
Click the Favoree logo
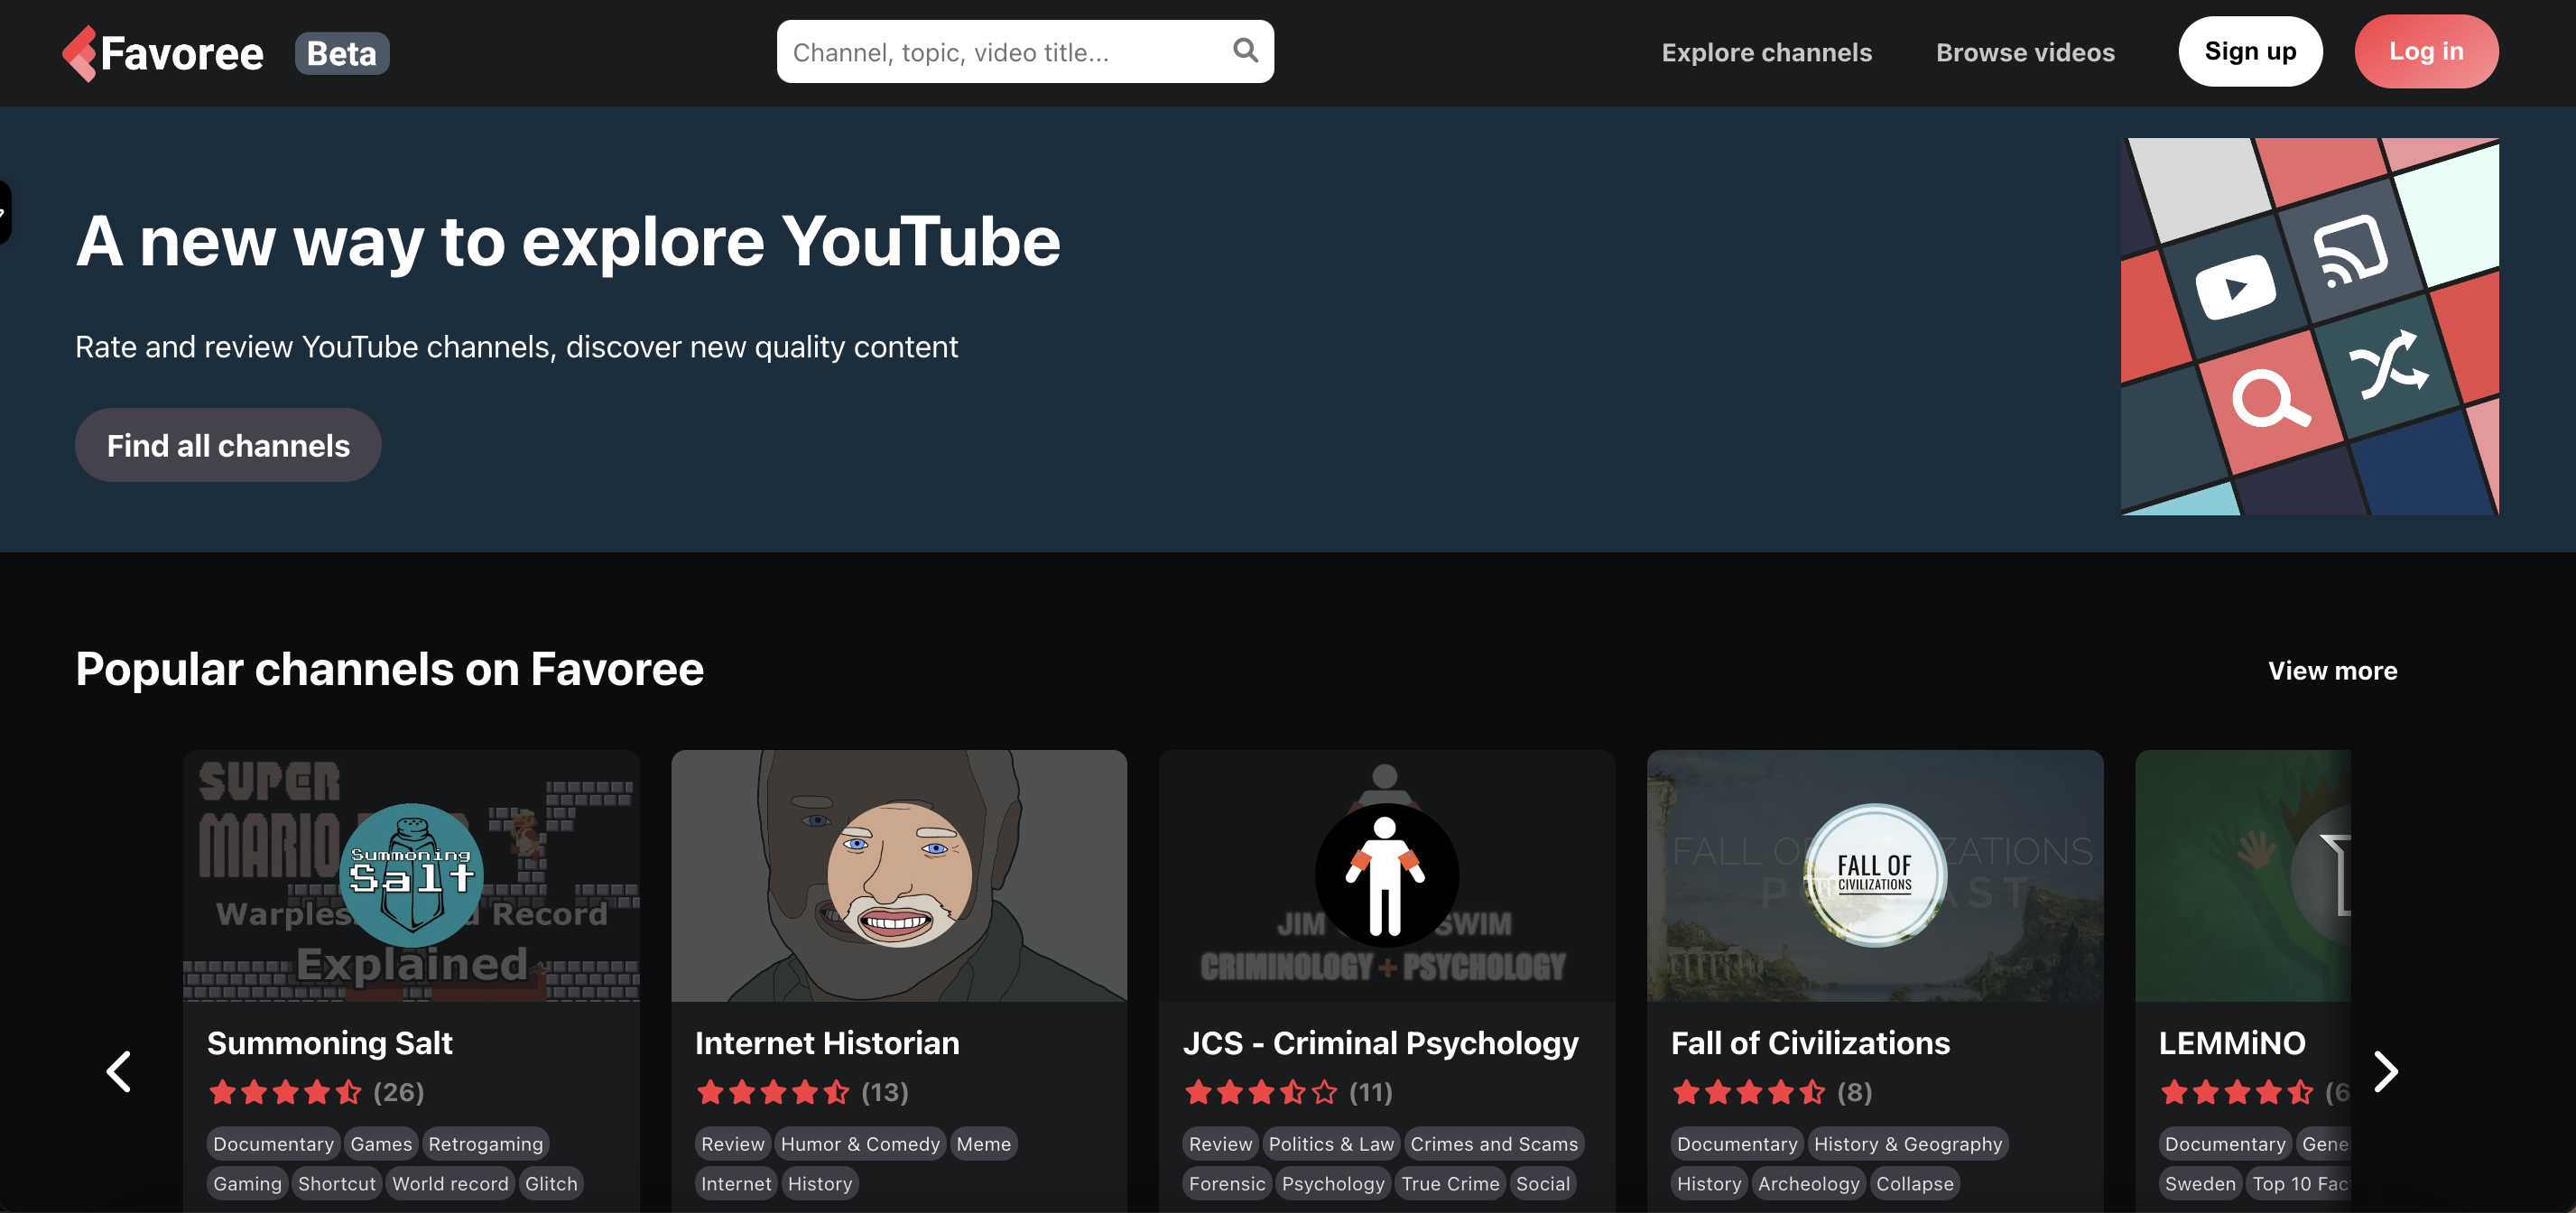click(x=163, y=53)
